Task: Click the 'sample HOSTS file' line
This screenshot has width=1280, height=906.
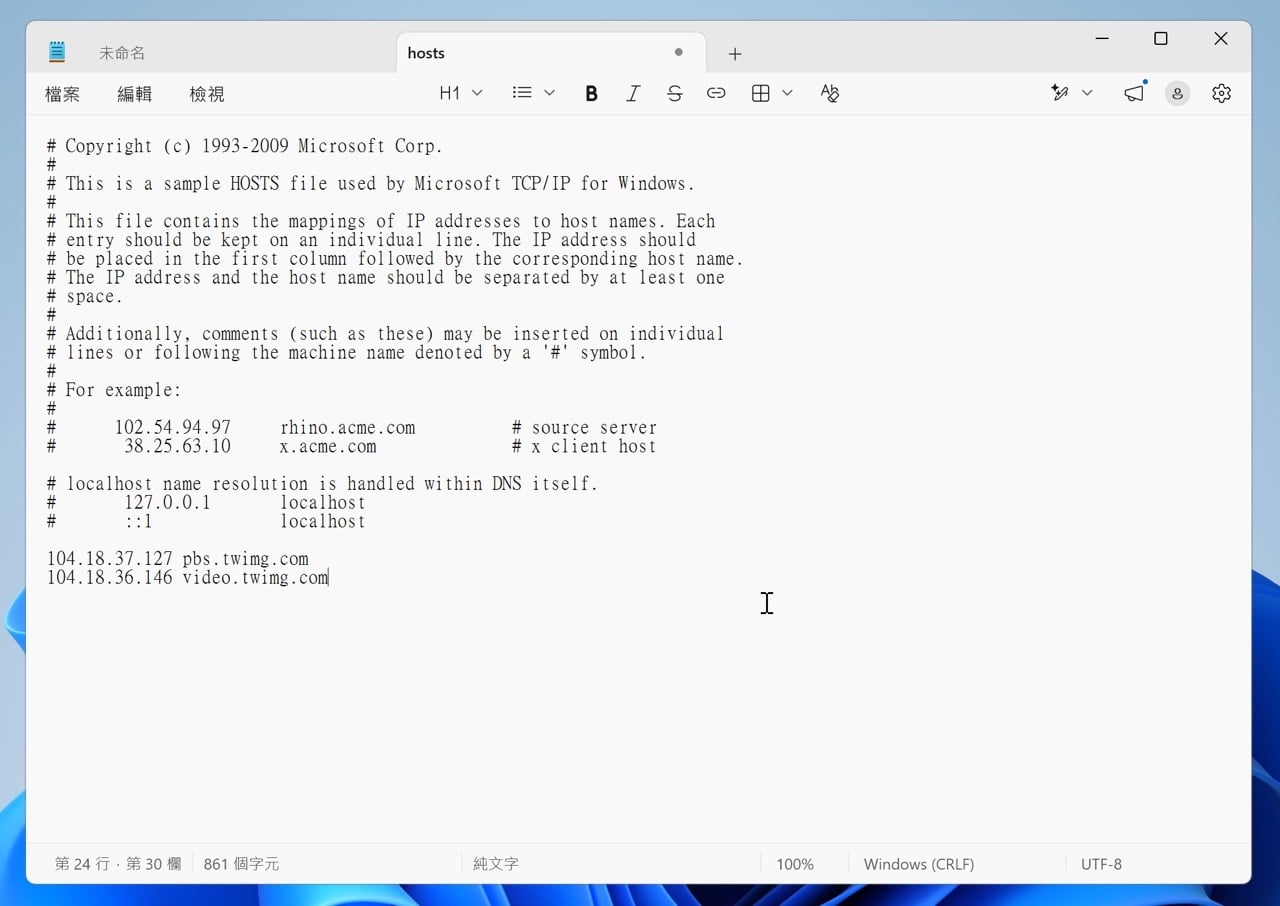Action: click(x=371, y=184)
